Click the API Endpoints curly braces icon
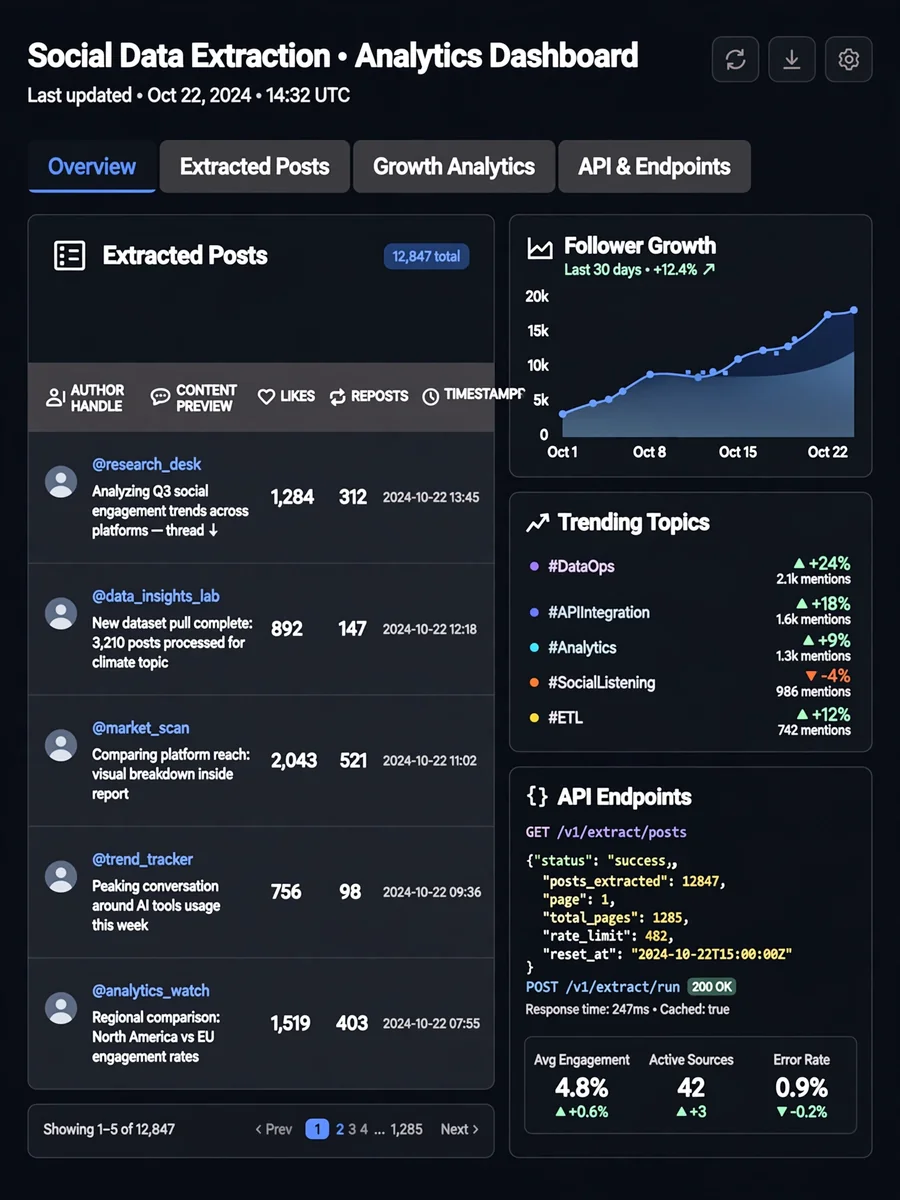900x1200 pixels. [537, 797]
